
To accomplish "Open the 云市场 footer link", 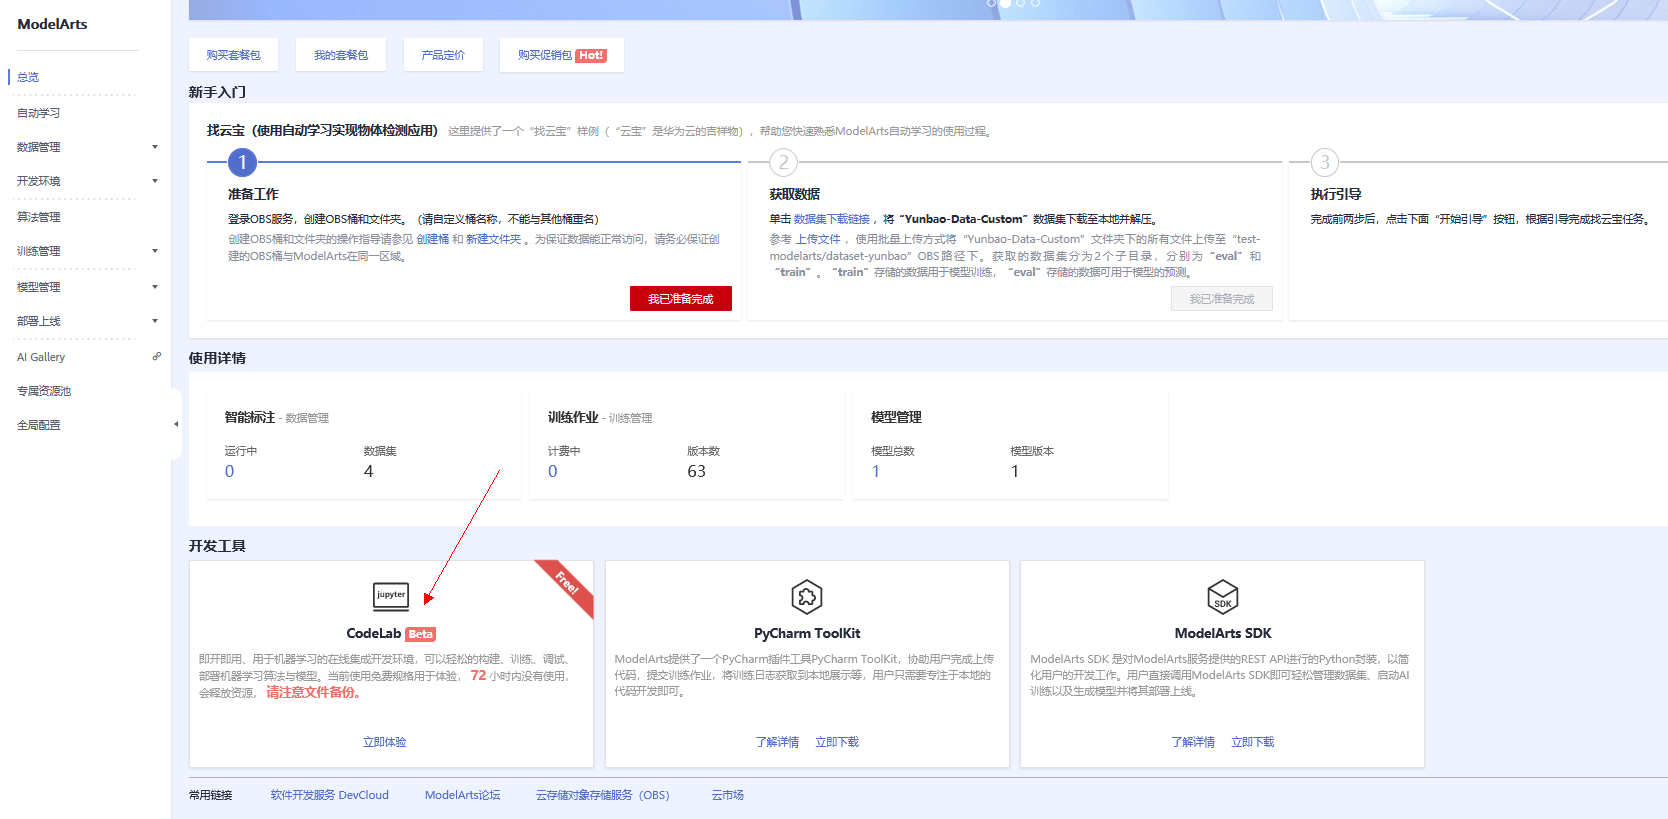I will [728, 795].
